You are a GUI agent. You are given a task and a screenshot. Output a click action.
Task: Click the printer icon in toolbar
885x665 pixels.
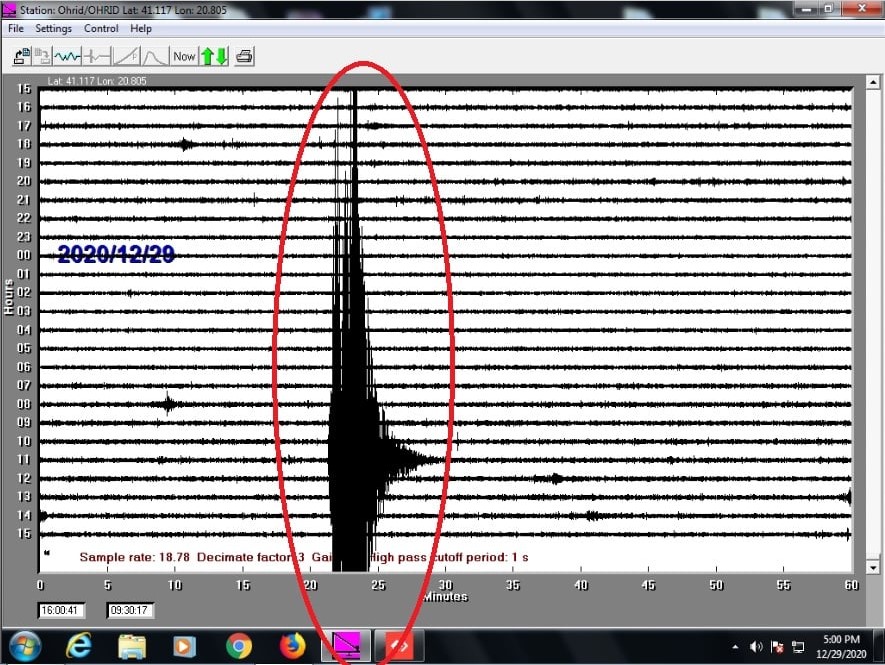[x=245, y=56]
